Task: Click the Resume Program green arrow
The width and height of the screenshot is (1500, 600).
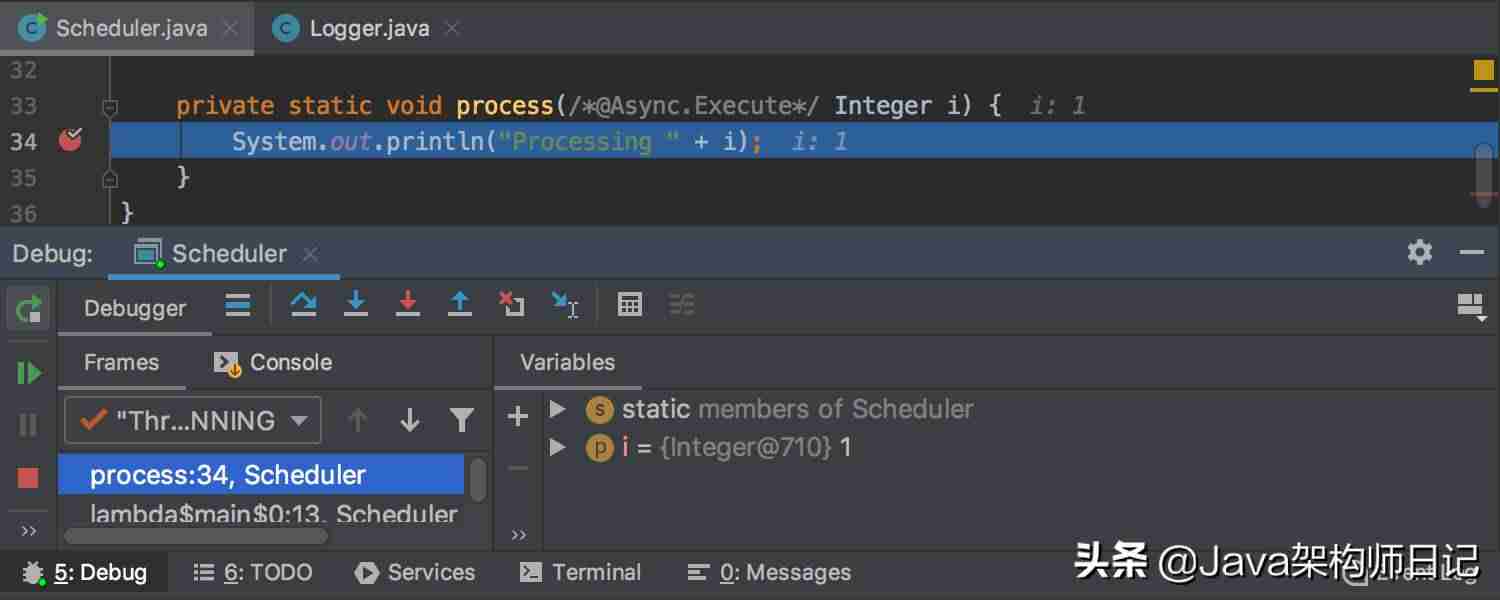Action: point(29,373)
